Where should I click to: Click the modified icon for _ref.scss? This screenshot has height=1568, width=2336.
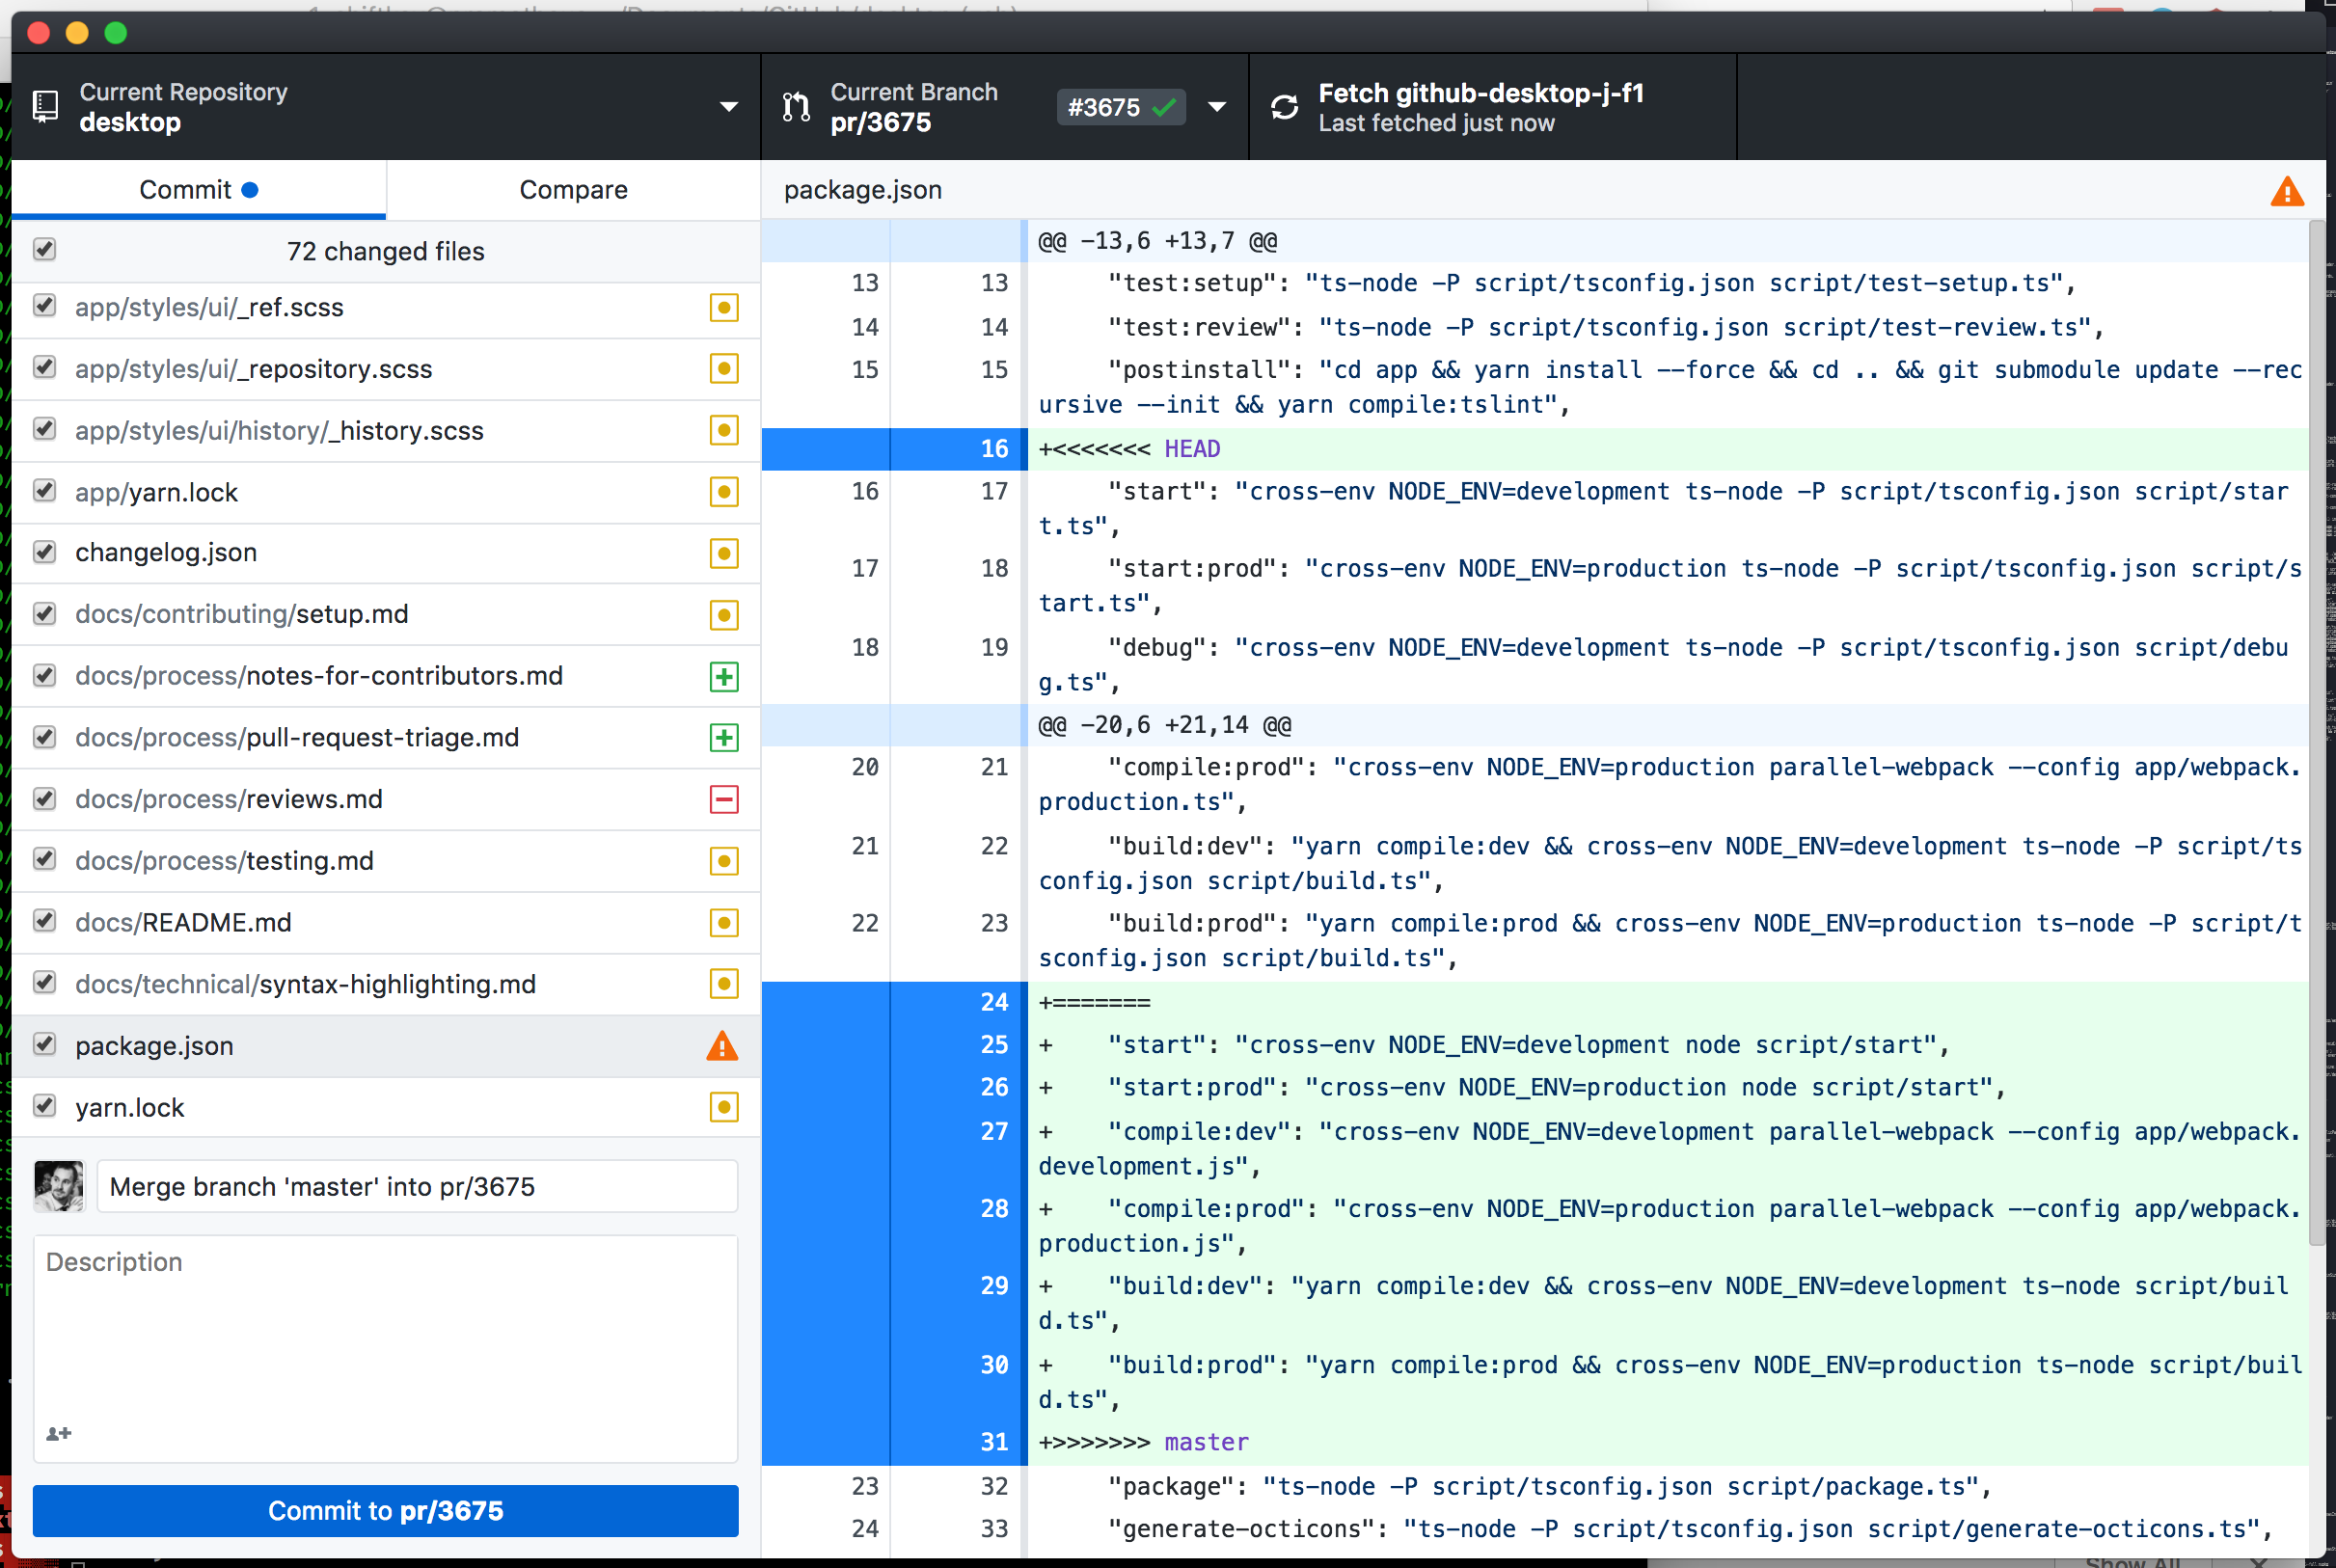click(724, 307)
